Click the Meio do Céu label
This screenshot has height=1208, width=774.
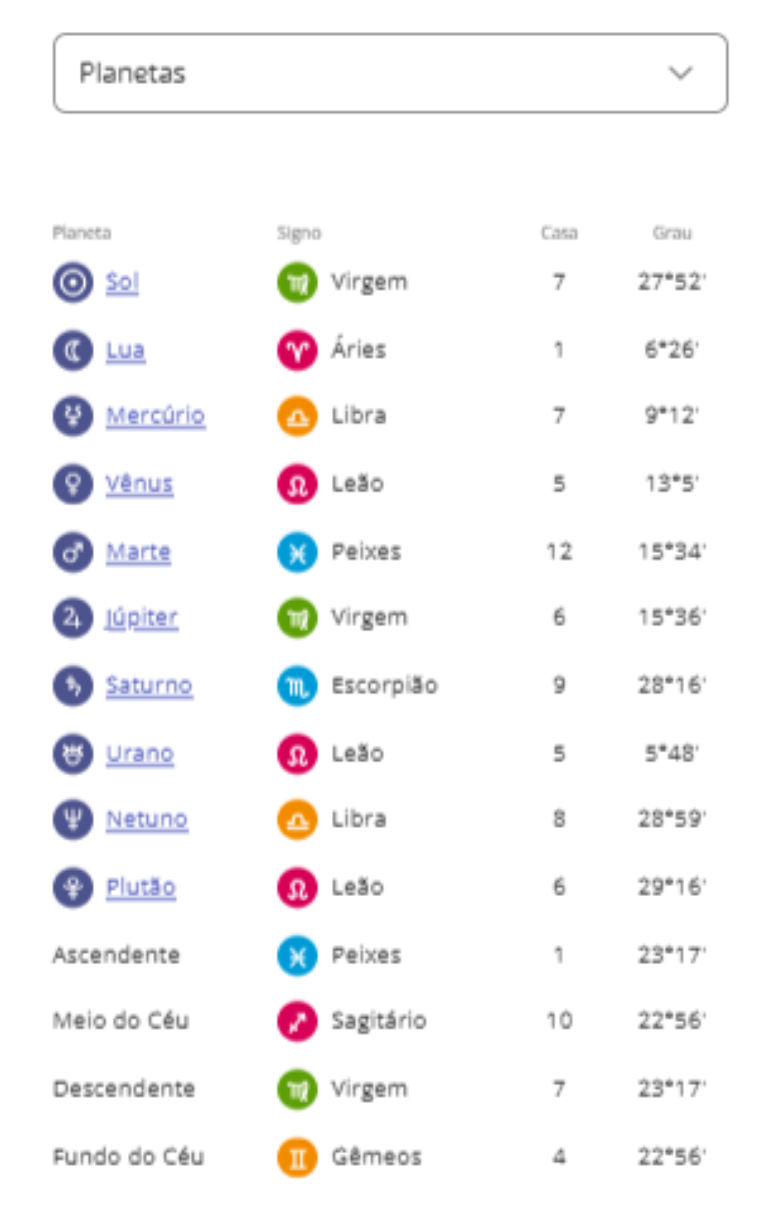tap(120, 1021)
